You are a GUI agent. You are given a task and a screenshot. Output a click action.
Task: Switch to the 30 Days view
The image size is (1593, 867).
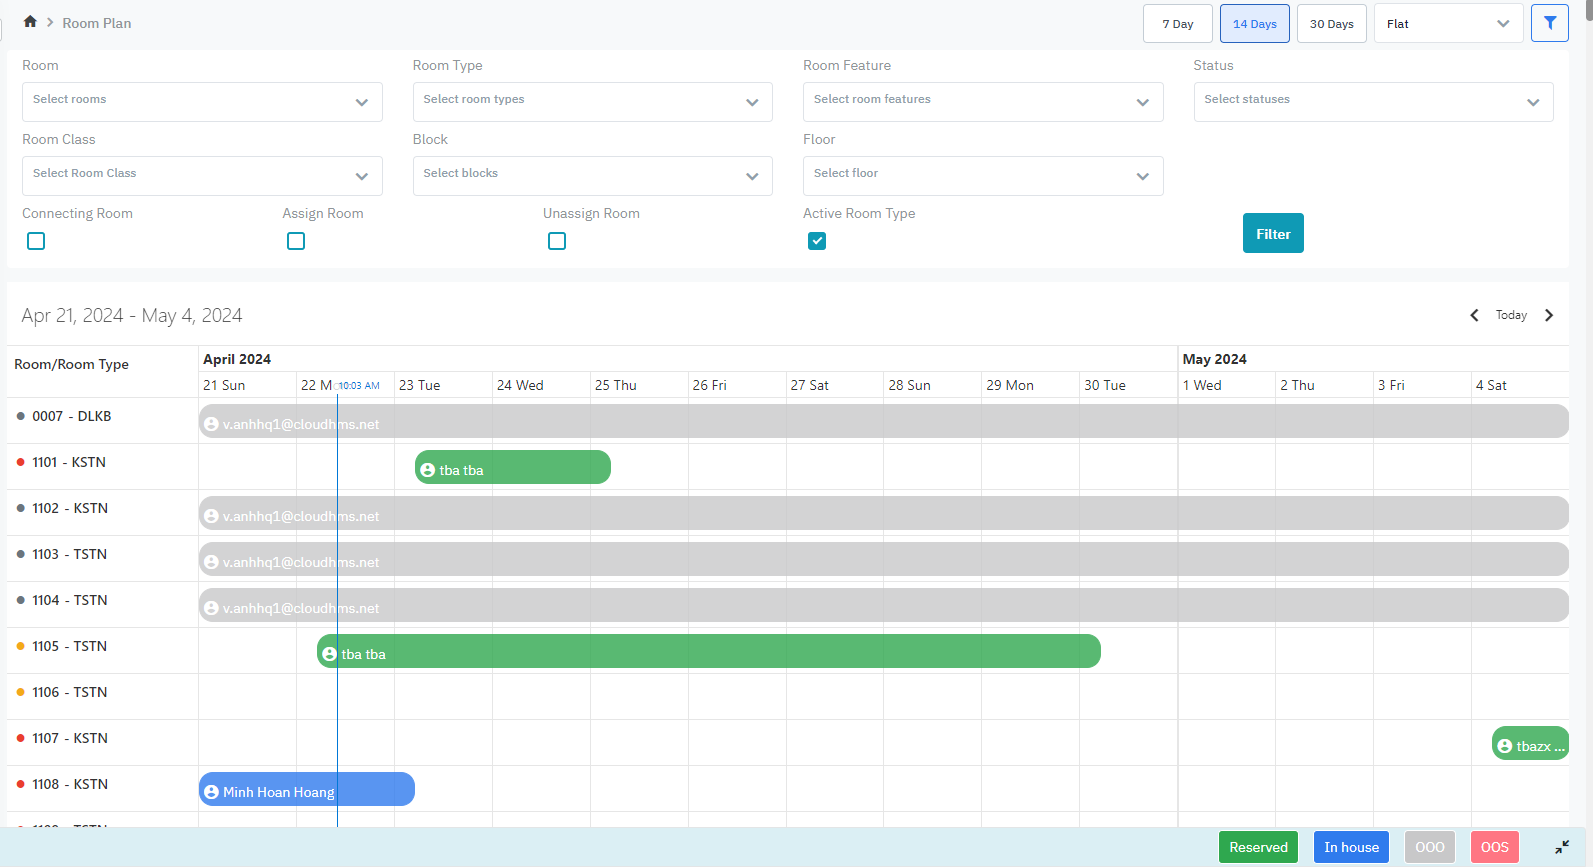point(1331,24)
